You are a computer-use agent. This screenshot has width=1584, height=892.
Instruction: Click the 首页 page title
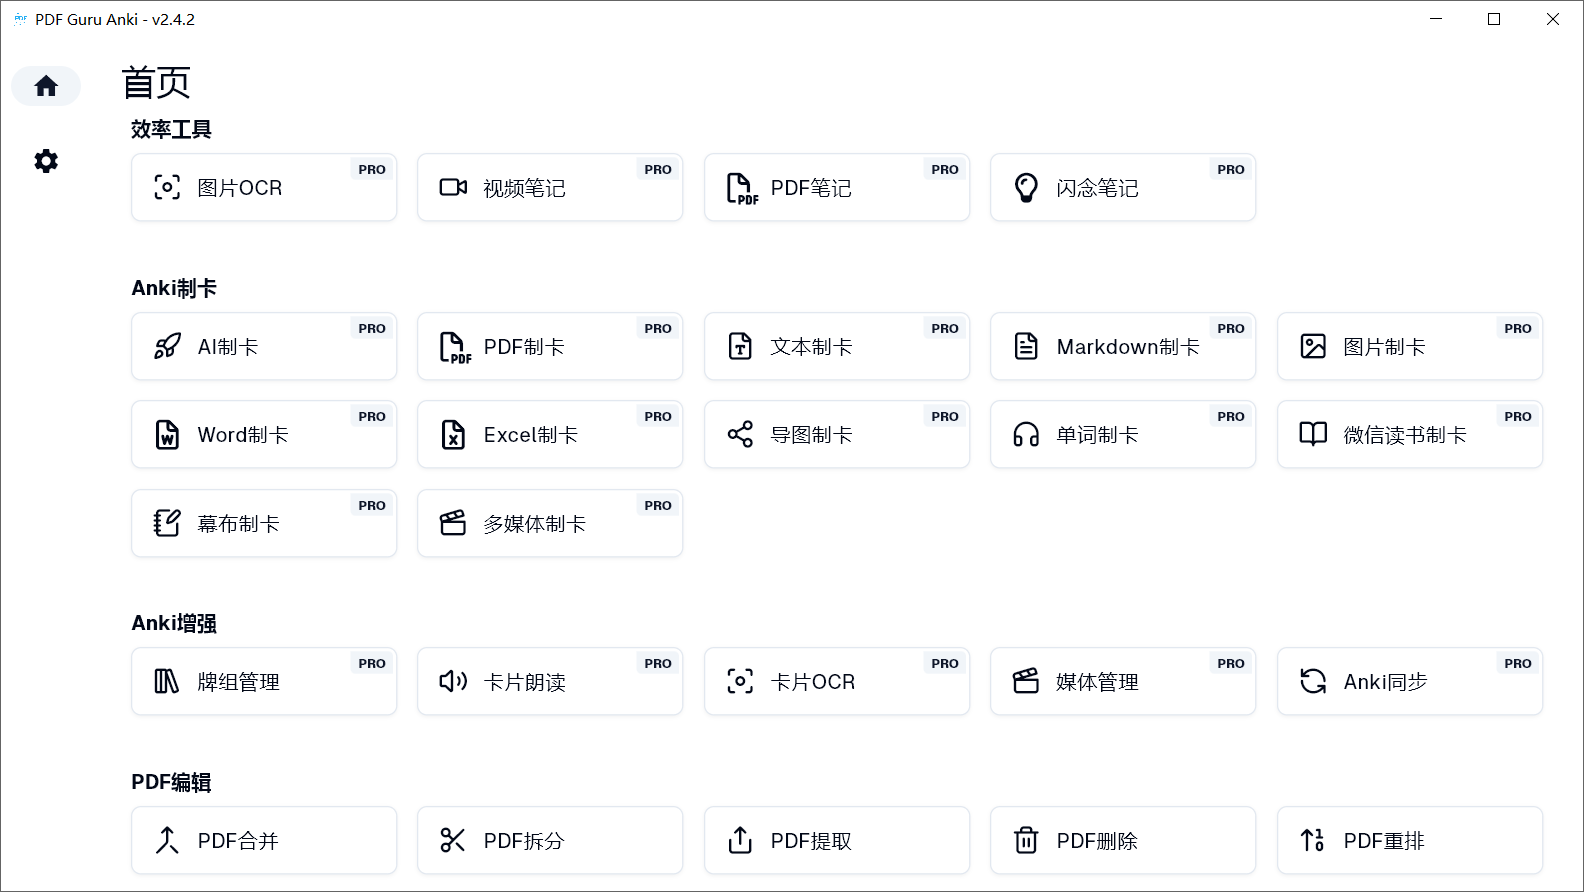pyautogui.click(x=156, y=82)
